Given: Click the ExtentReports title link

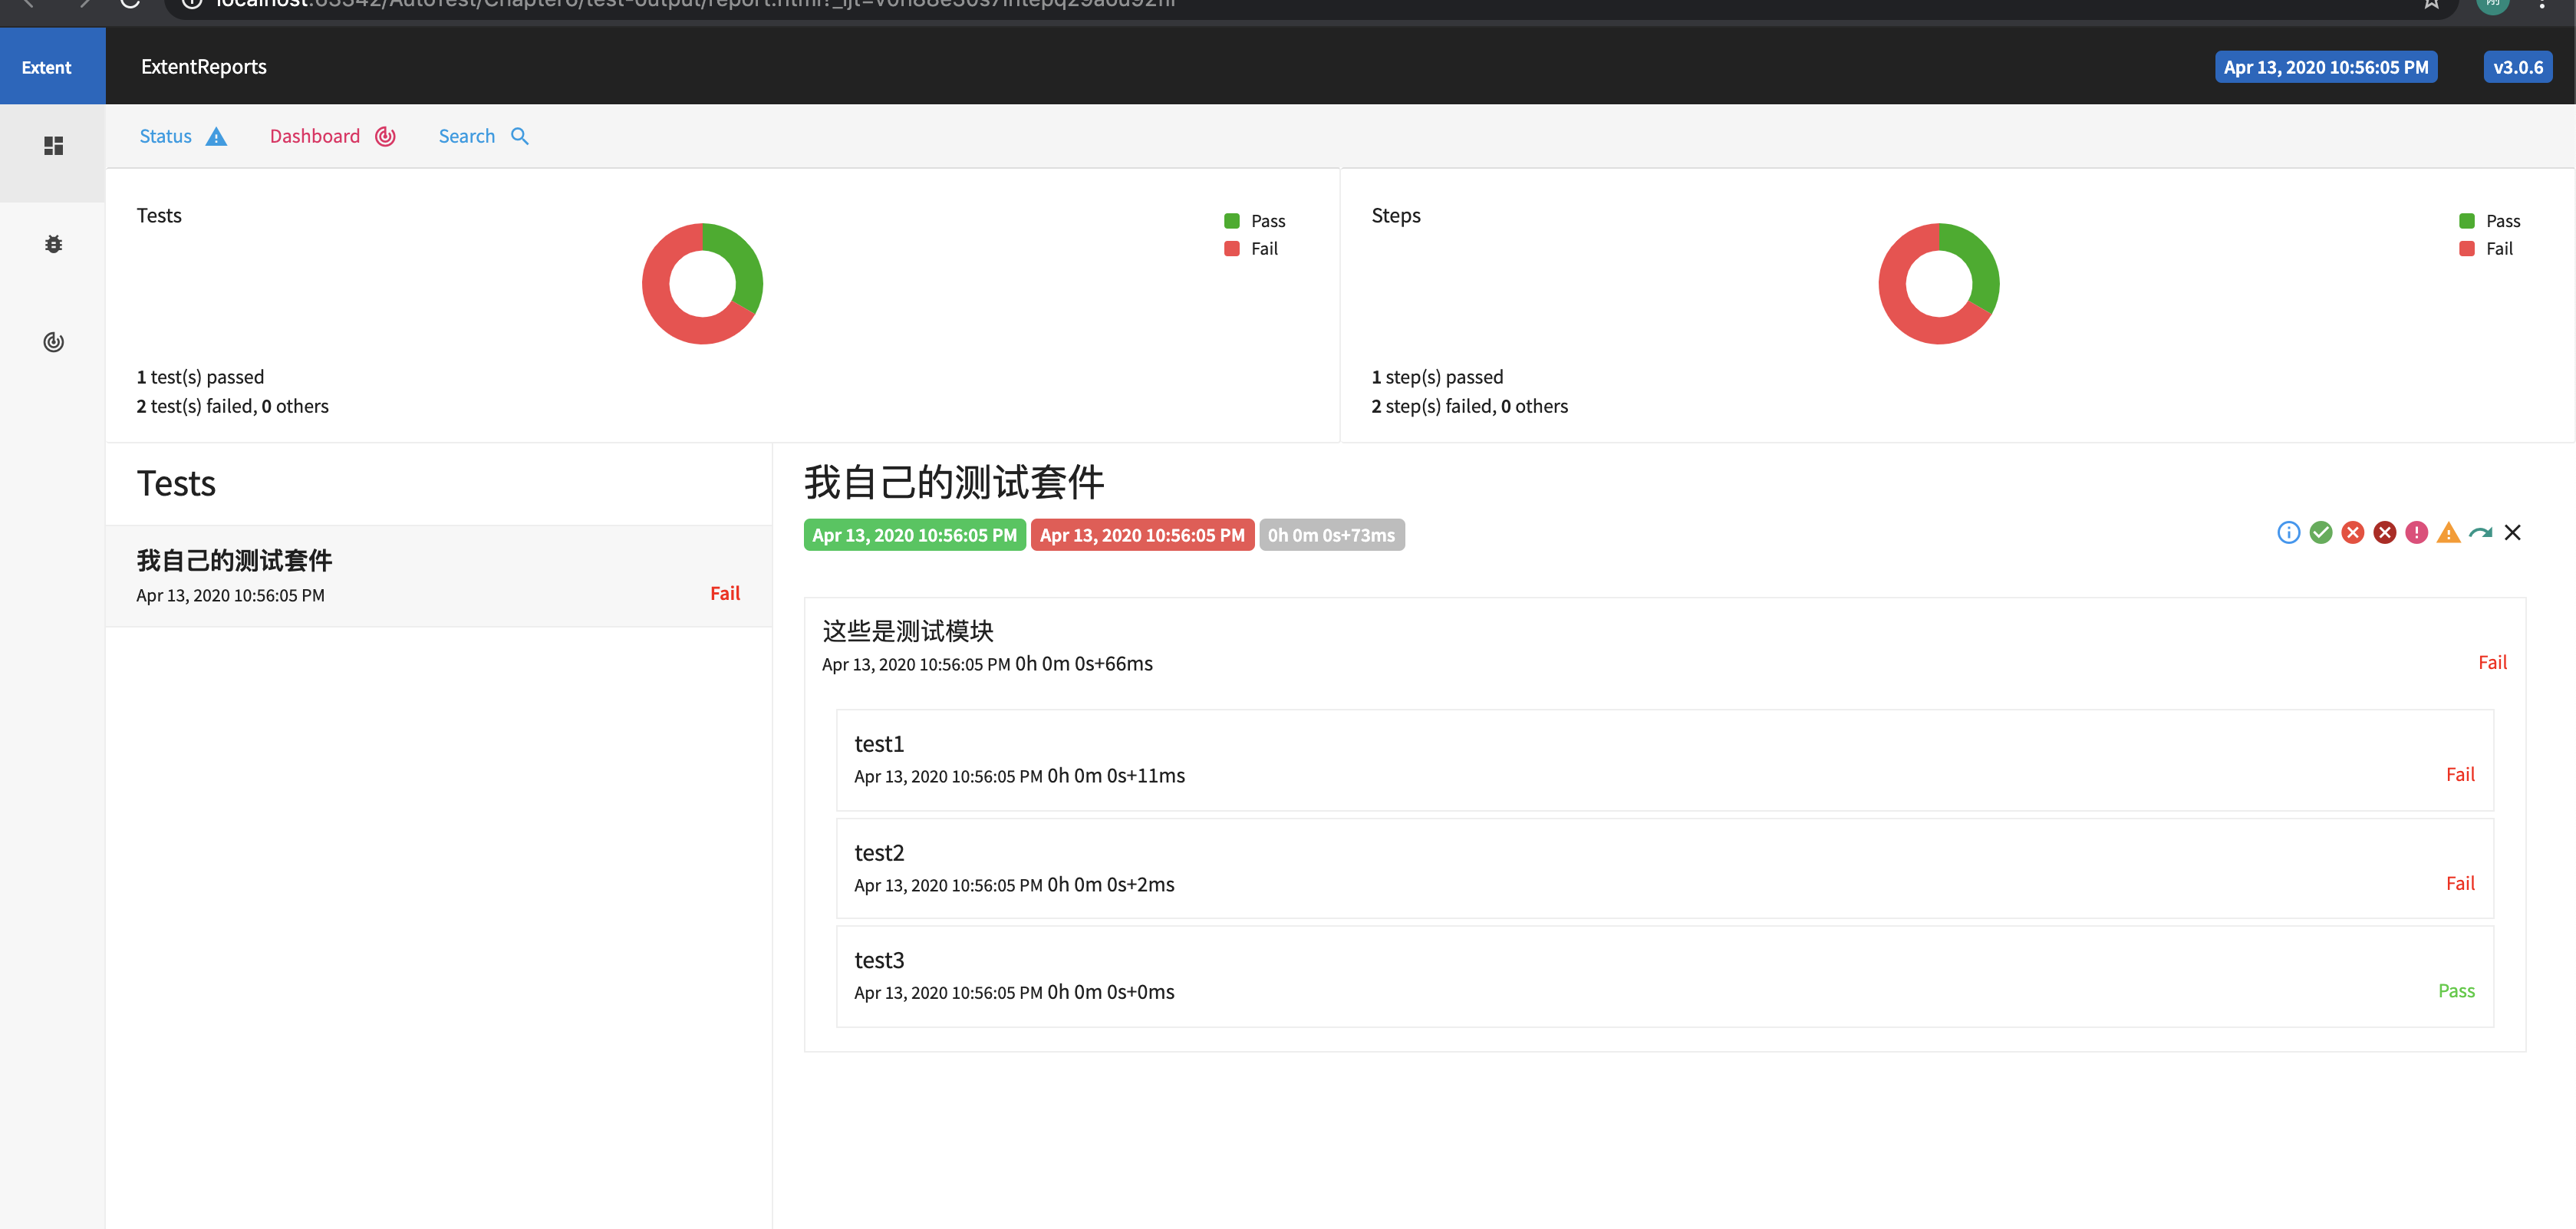Looking at the screenshot, I should [x=204, y=67].
